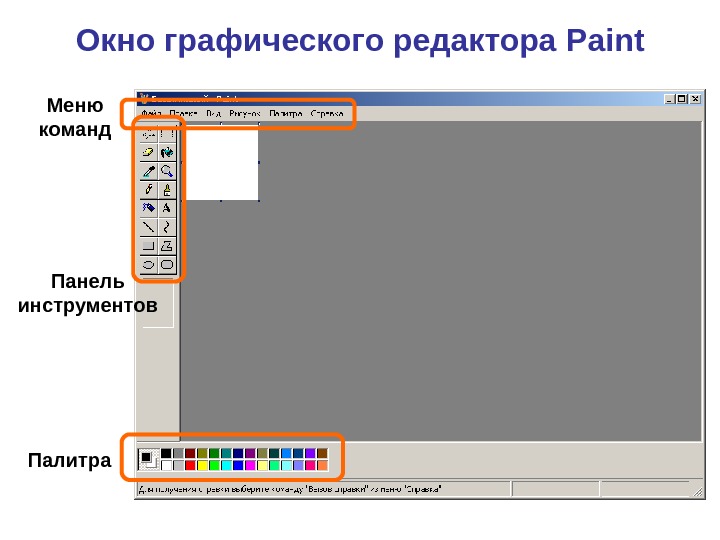The height and width of the screenshot is (540, 720).
Task: Pick the Fill with color bucket tool
Action: 167,152
